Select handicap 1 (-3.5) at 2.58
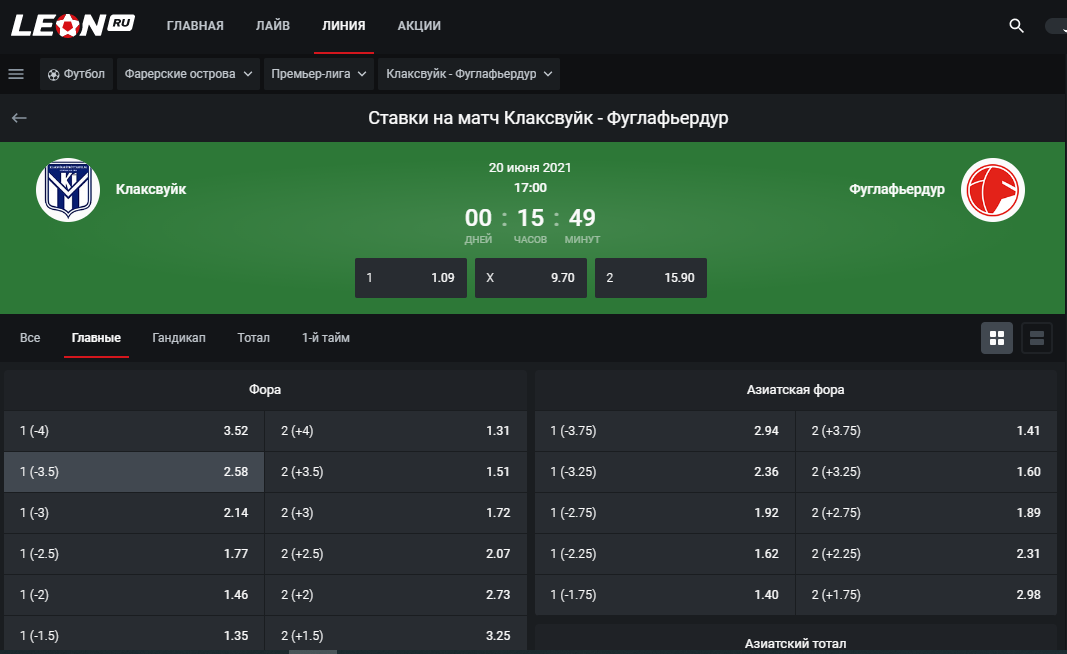 coord(134,472)
